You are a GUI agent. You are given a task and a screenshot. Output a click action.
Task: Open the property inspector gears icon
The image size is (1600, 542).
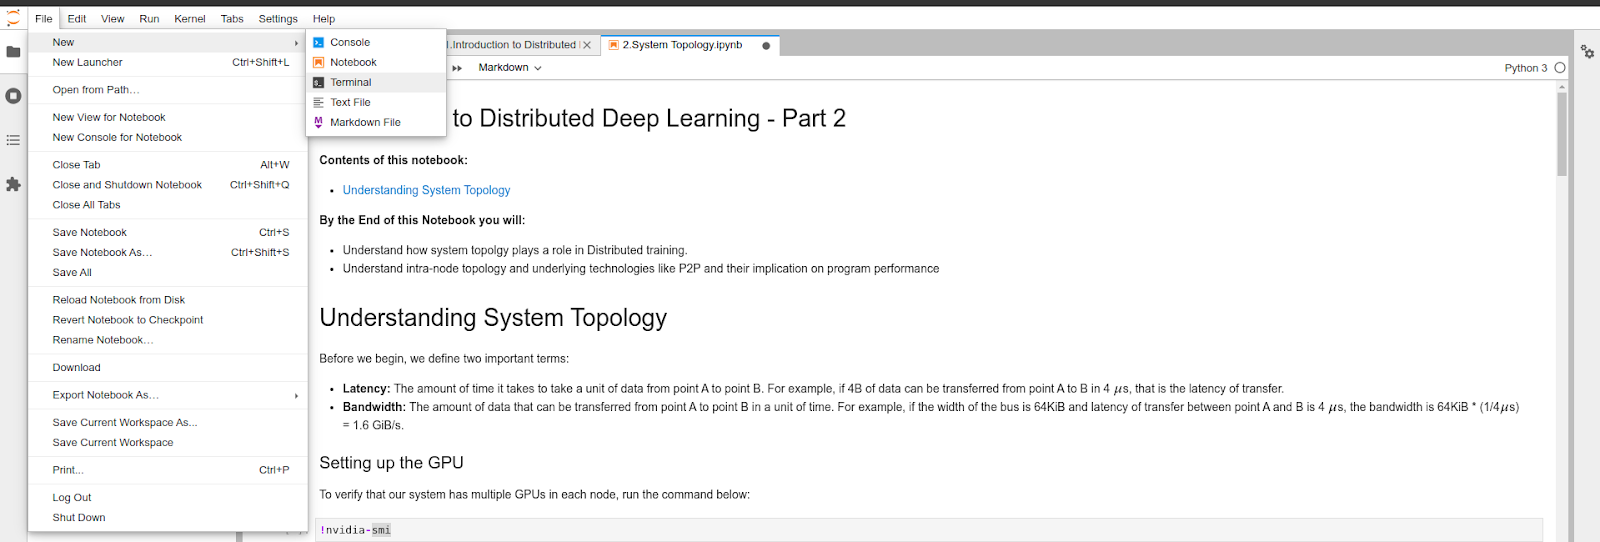tap(1587, 52)
